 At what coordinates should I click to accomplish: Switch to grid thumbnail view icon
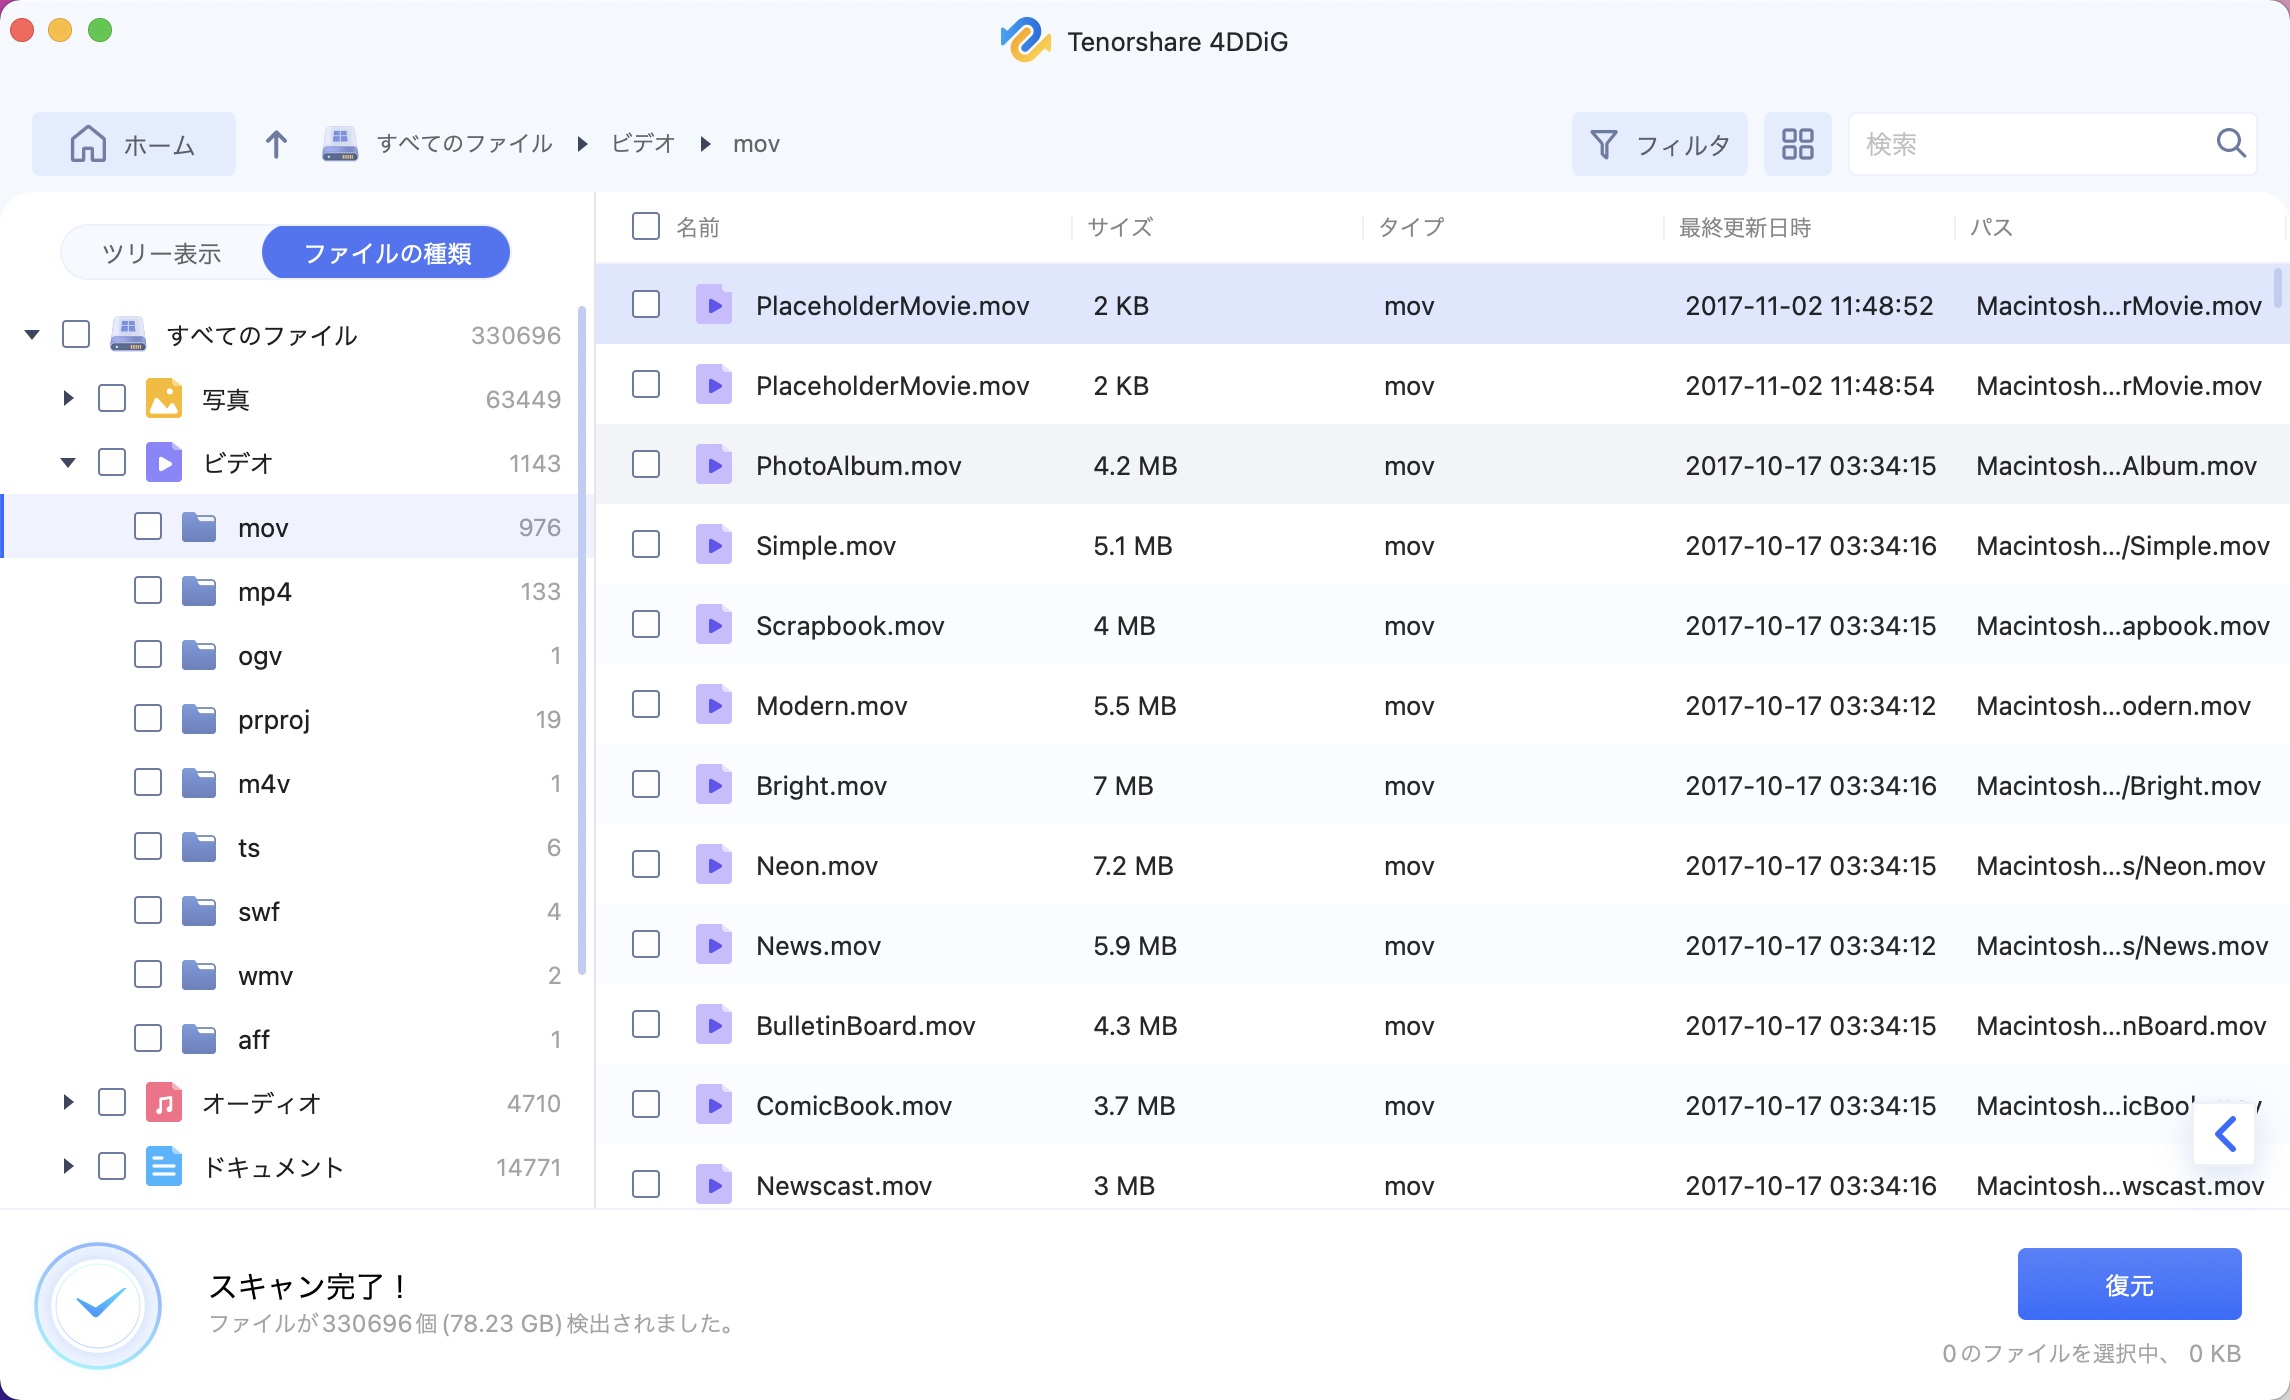(1797, 144)
